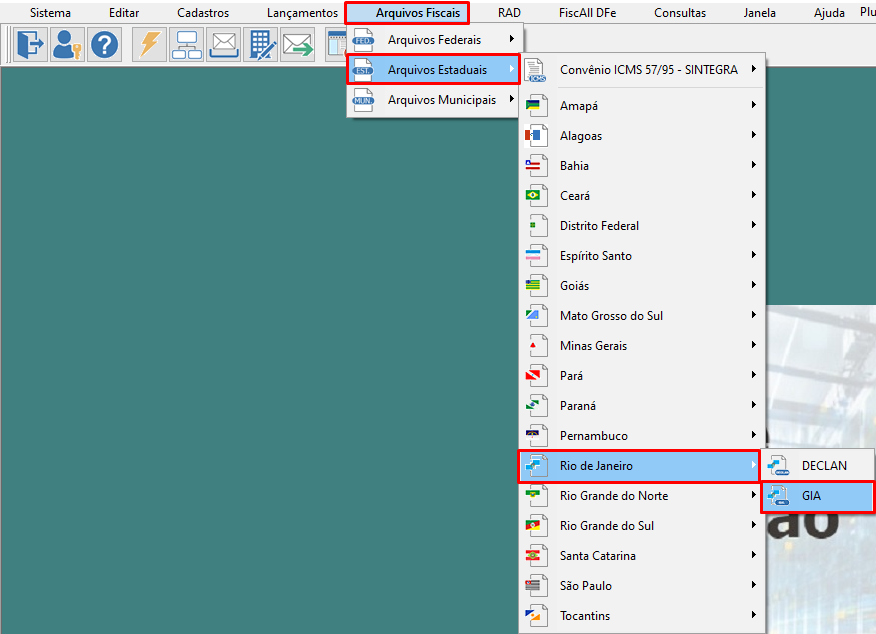876x634 pixels.
Task: Click the Amapá flag icon
Action: click(x=536, y=106)
